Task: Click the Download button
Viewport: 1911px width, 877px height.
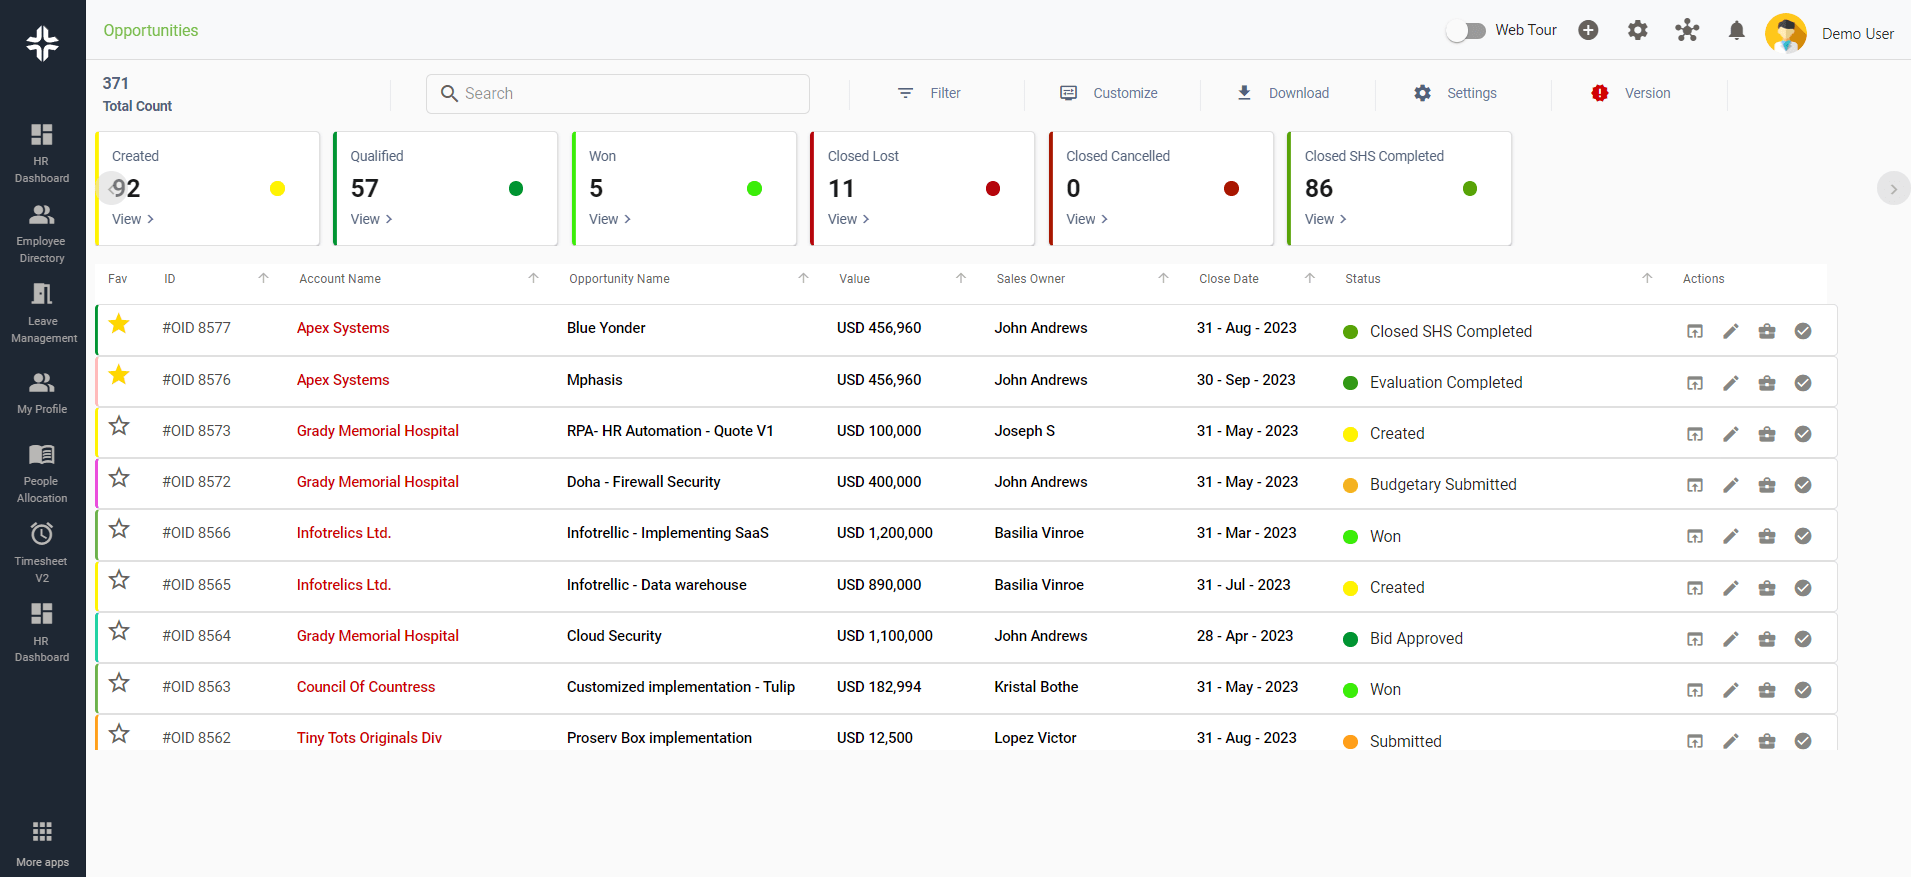Action: (1283, 93)
